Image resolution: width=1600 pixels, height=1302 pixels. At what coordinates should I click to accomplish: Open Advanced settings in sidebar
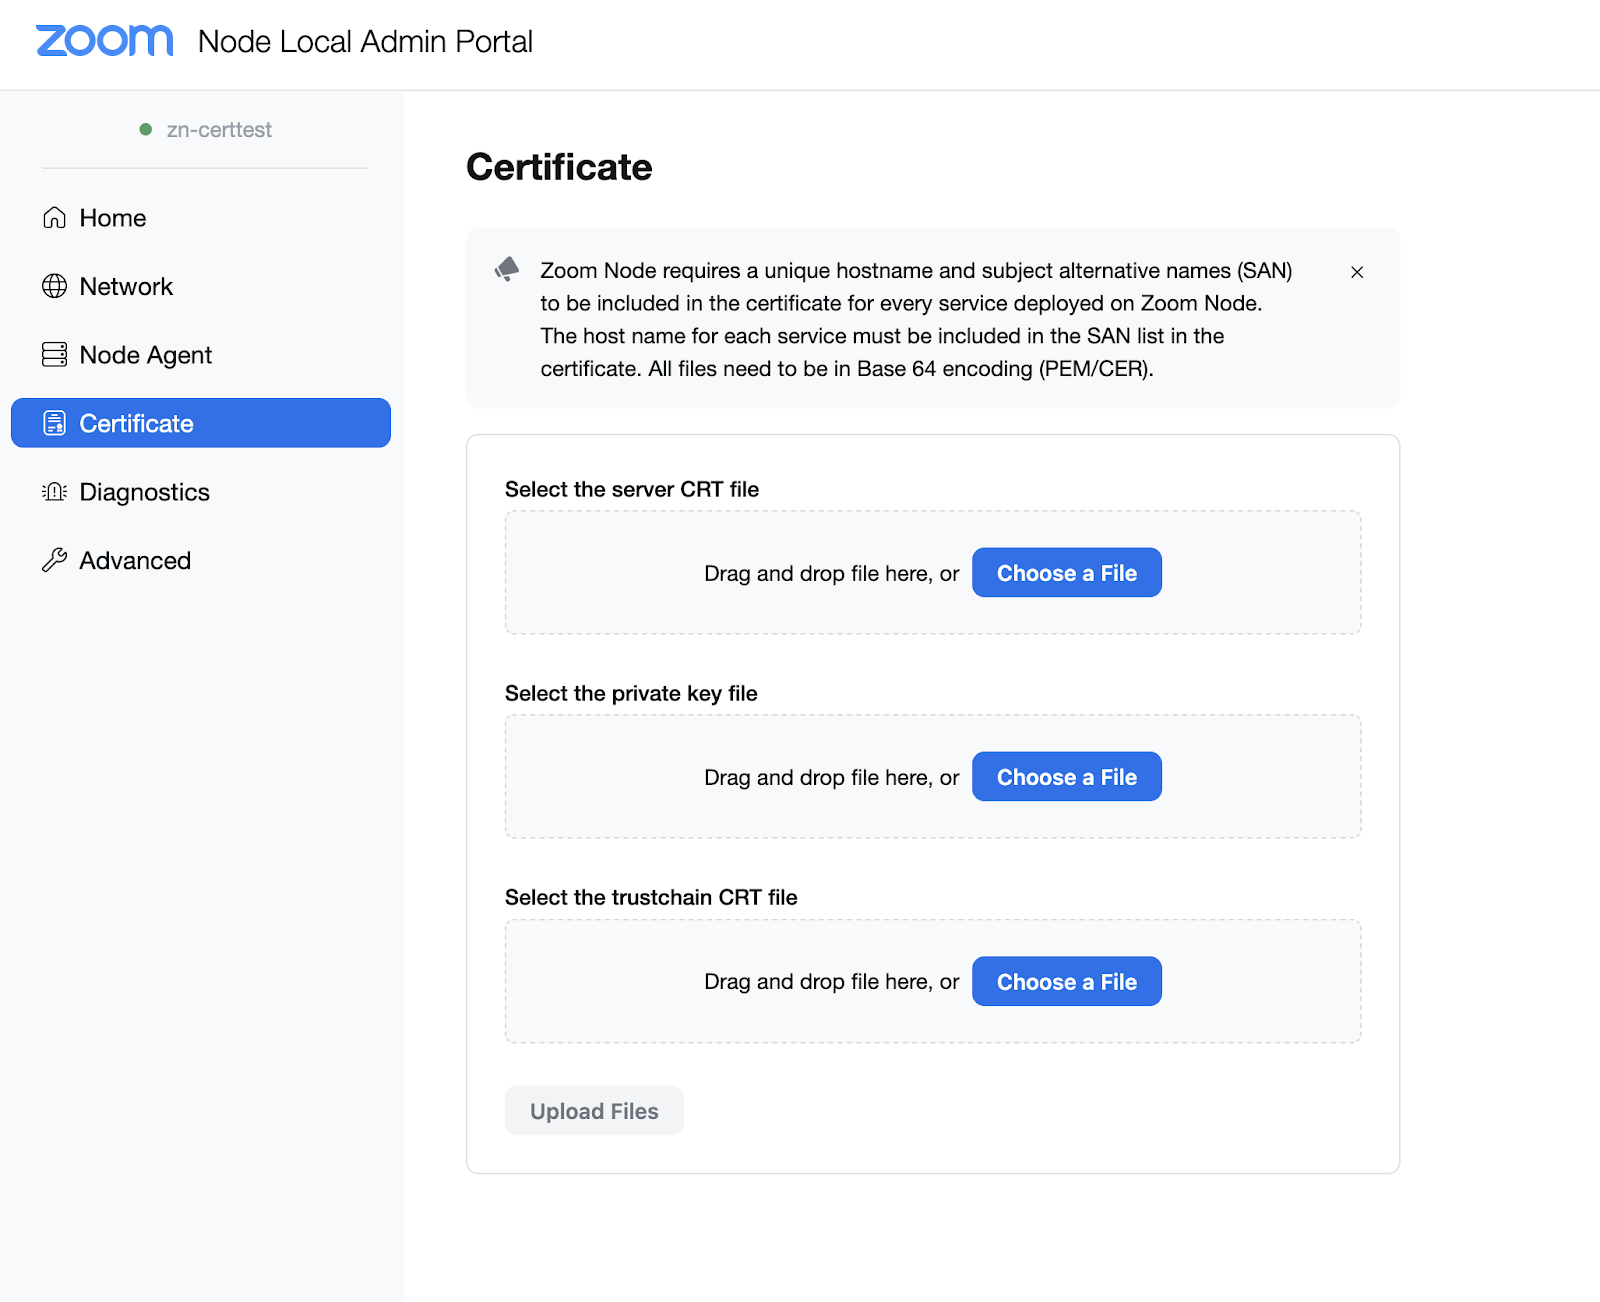tap(135, 560)
